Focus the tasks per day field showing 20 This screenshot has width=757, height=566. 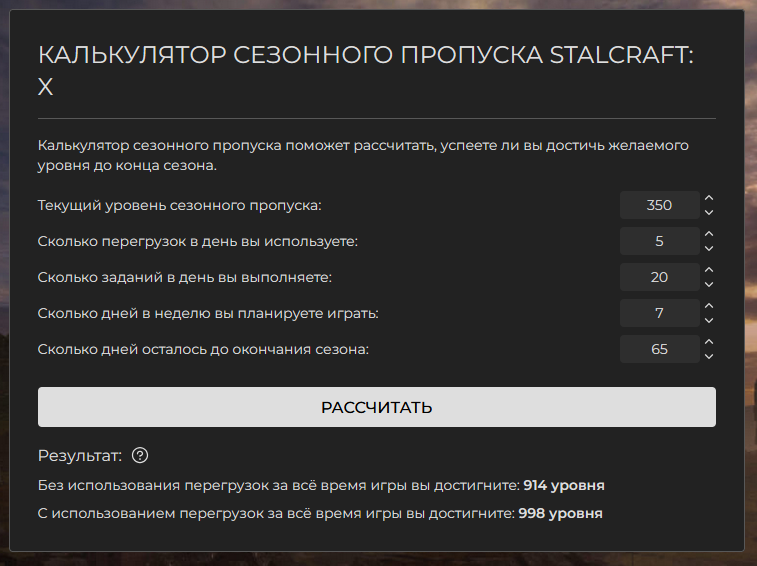point(659,277)
